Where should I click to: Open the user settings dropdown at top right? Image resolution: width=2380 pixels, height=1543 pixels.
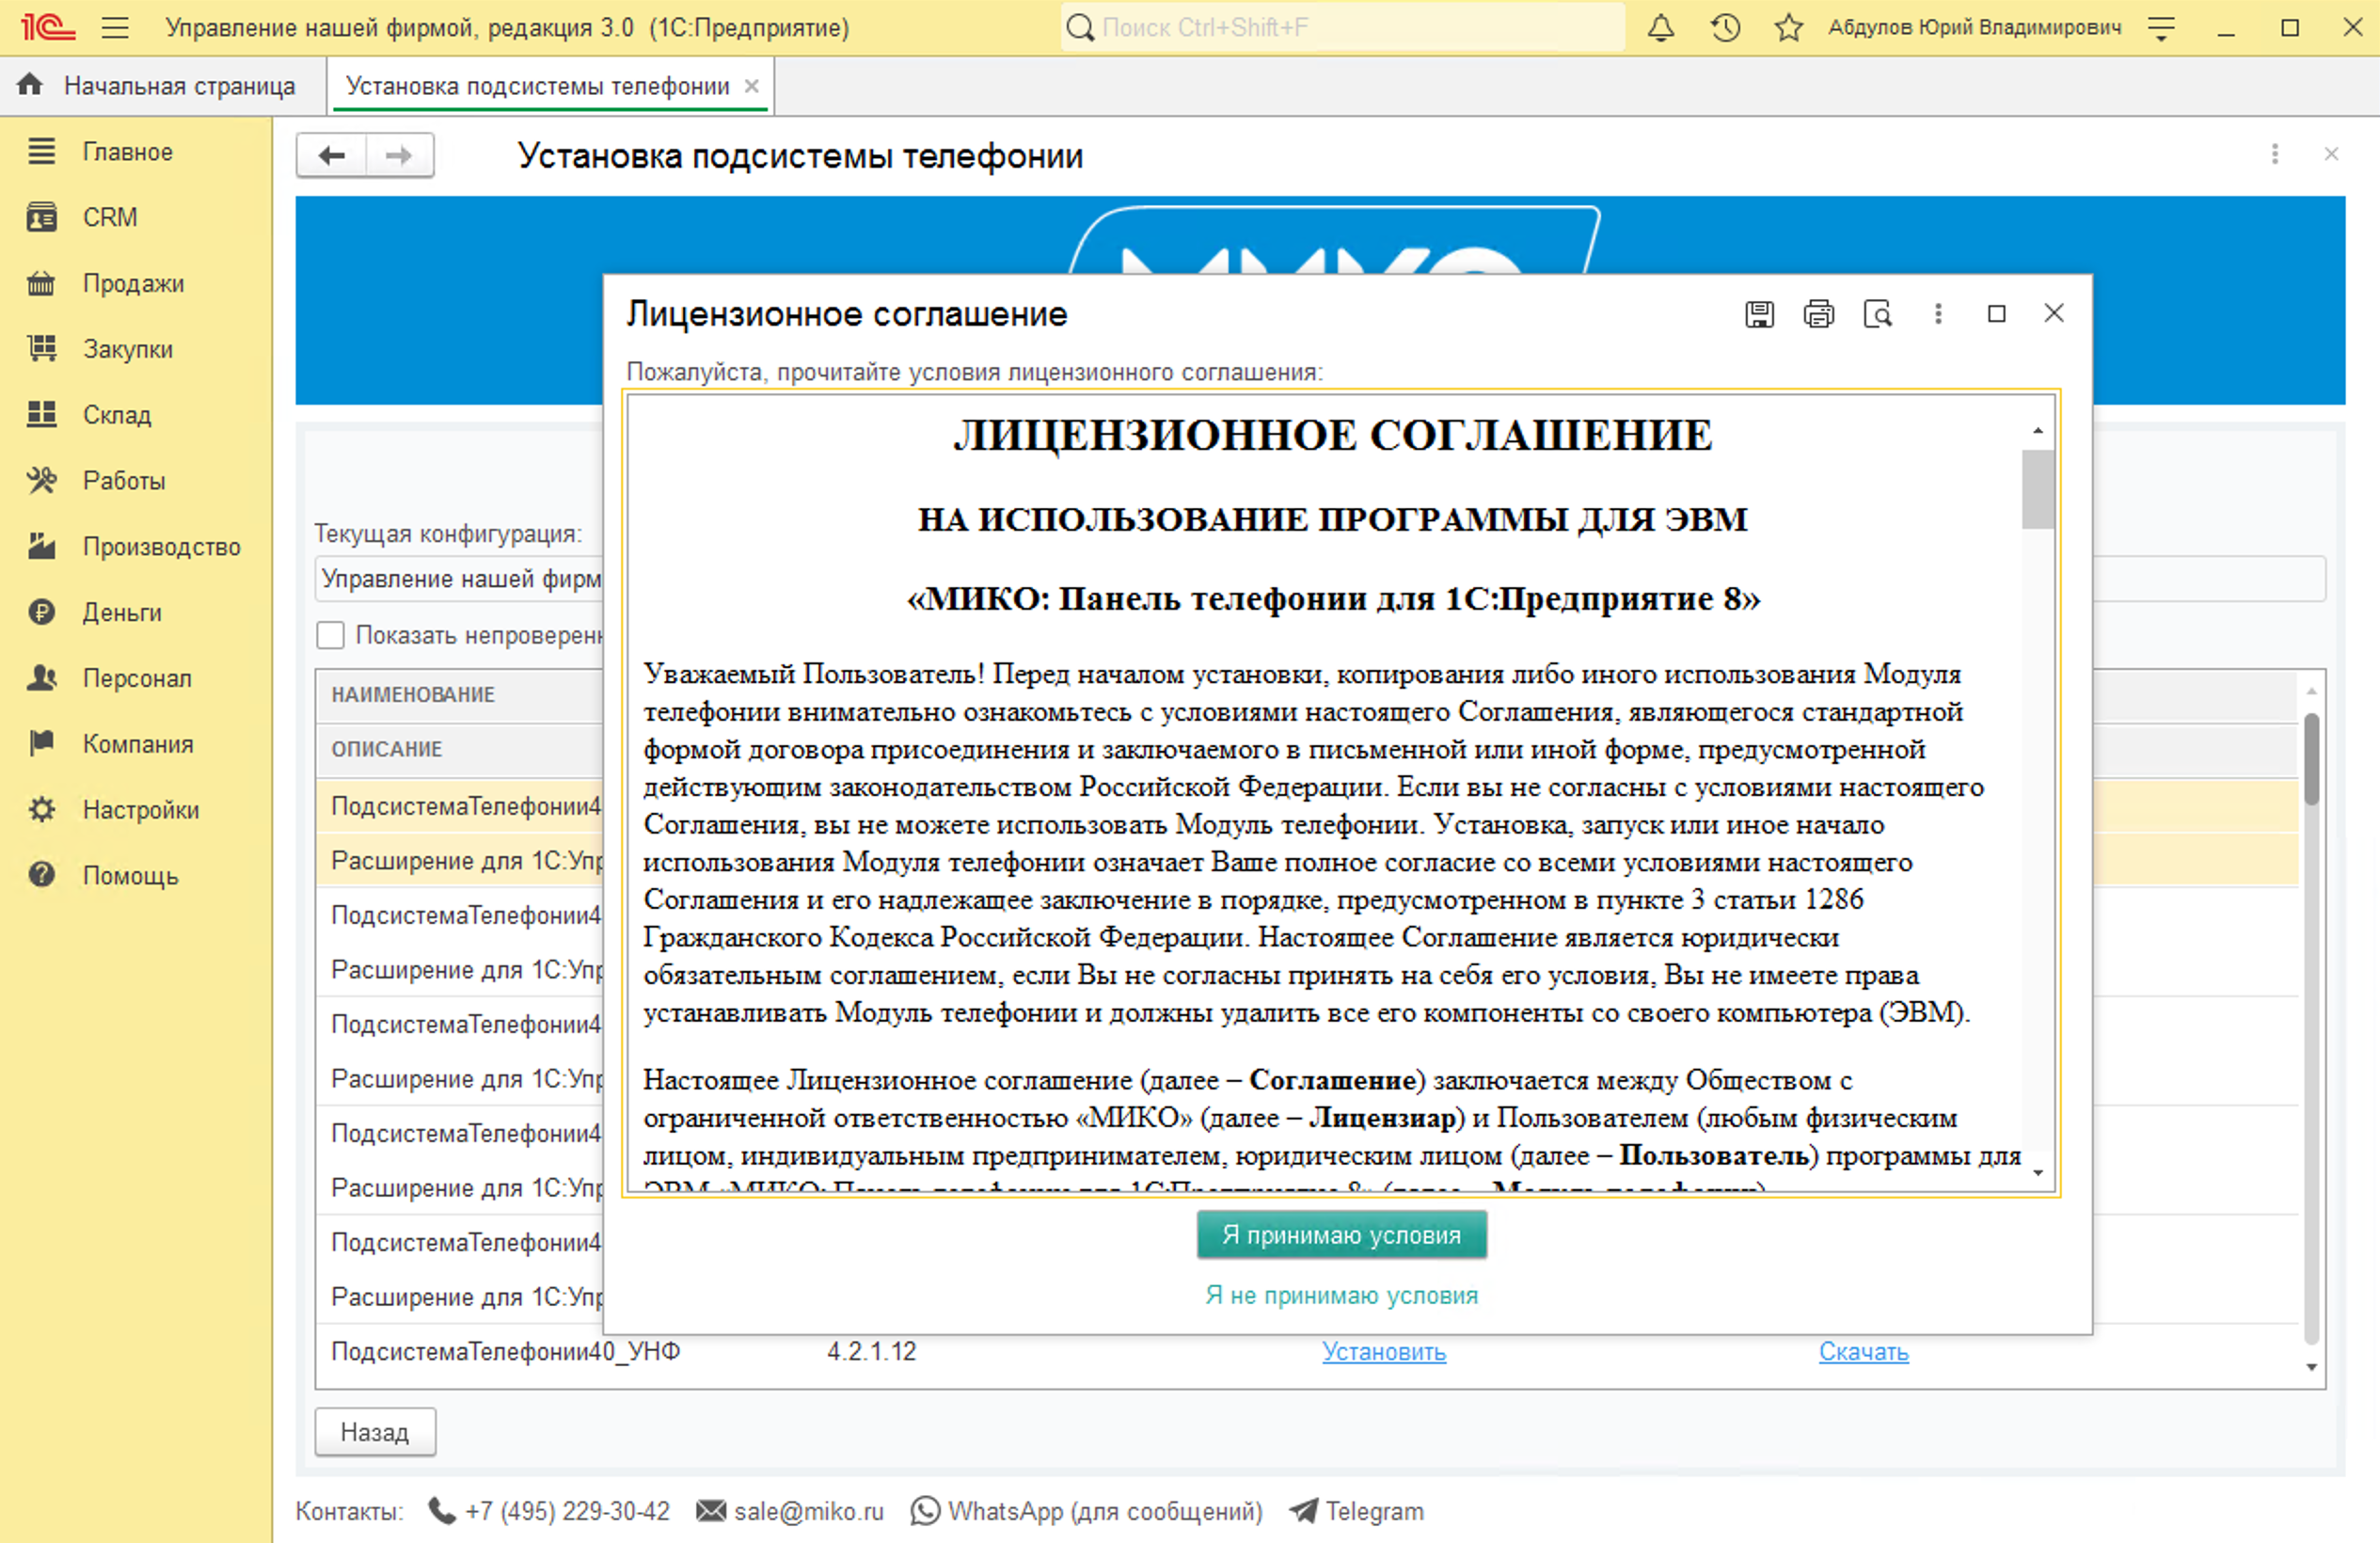coord(2160,27)
